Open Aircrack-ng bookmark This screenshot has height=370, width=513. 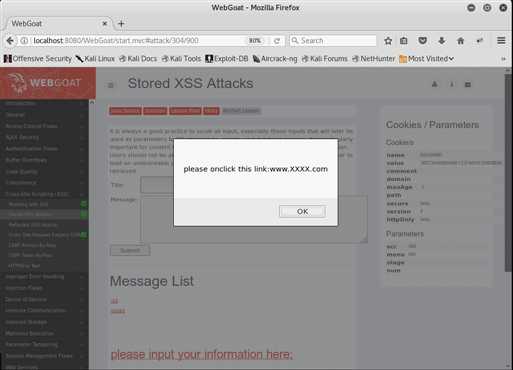[x=275, y=59]
